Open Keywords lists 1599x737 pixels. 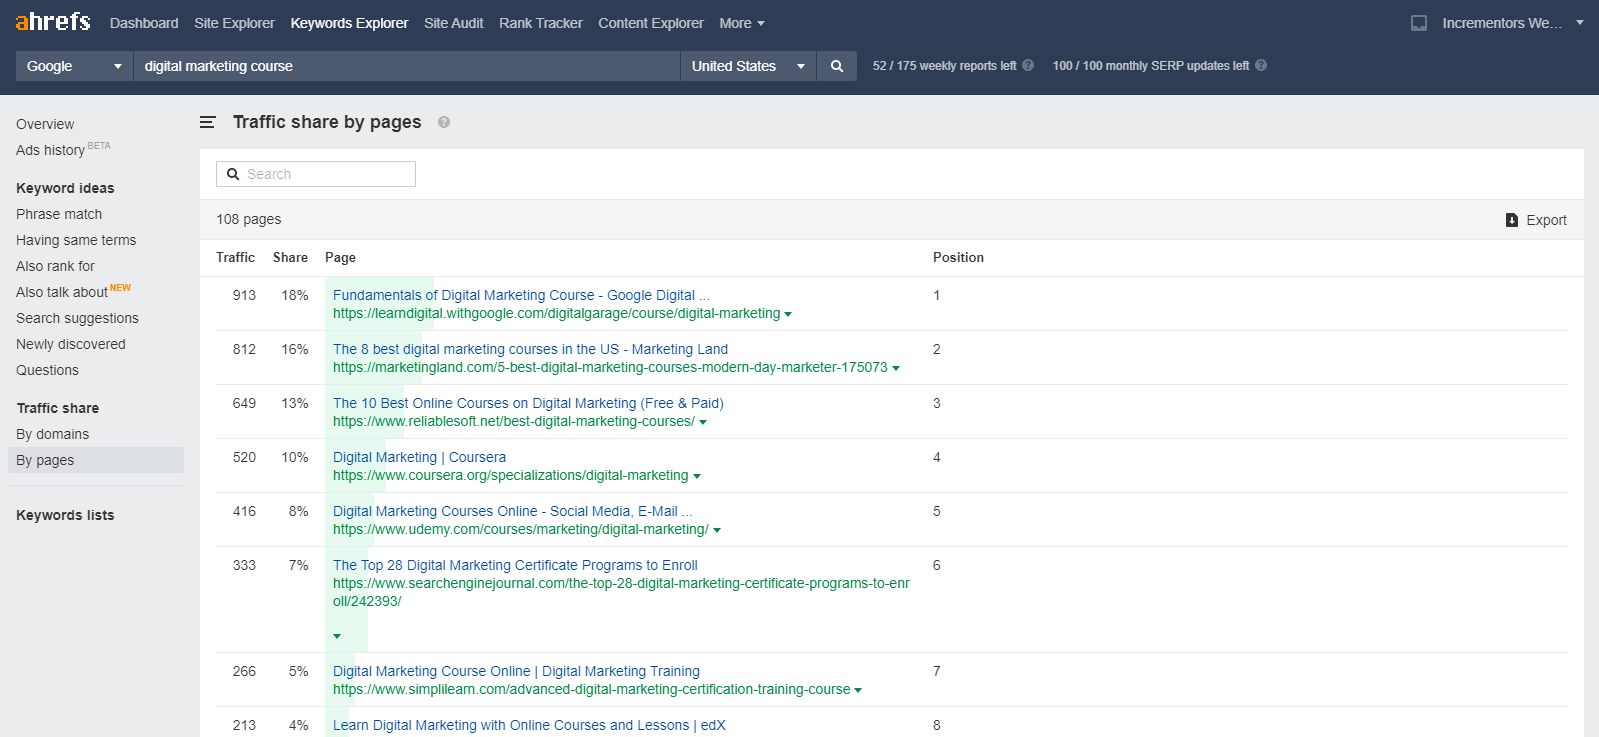(65, 515)
